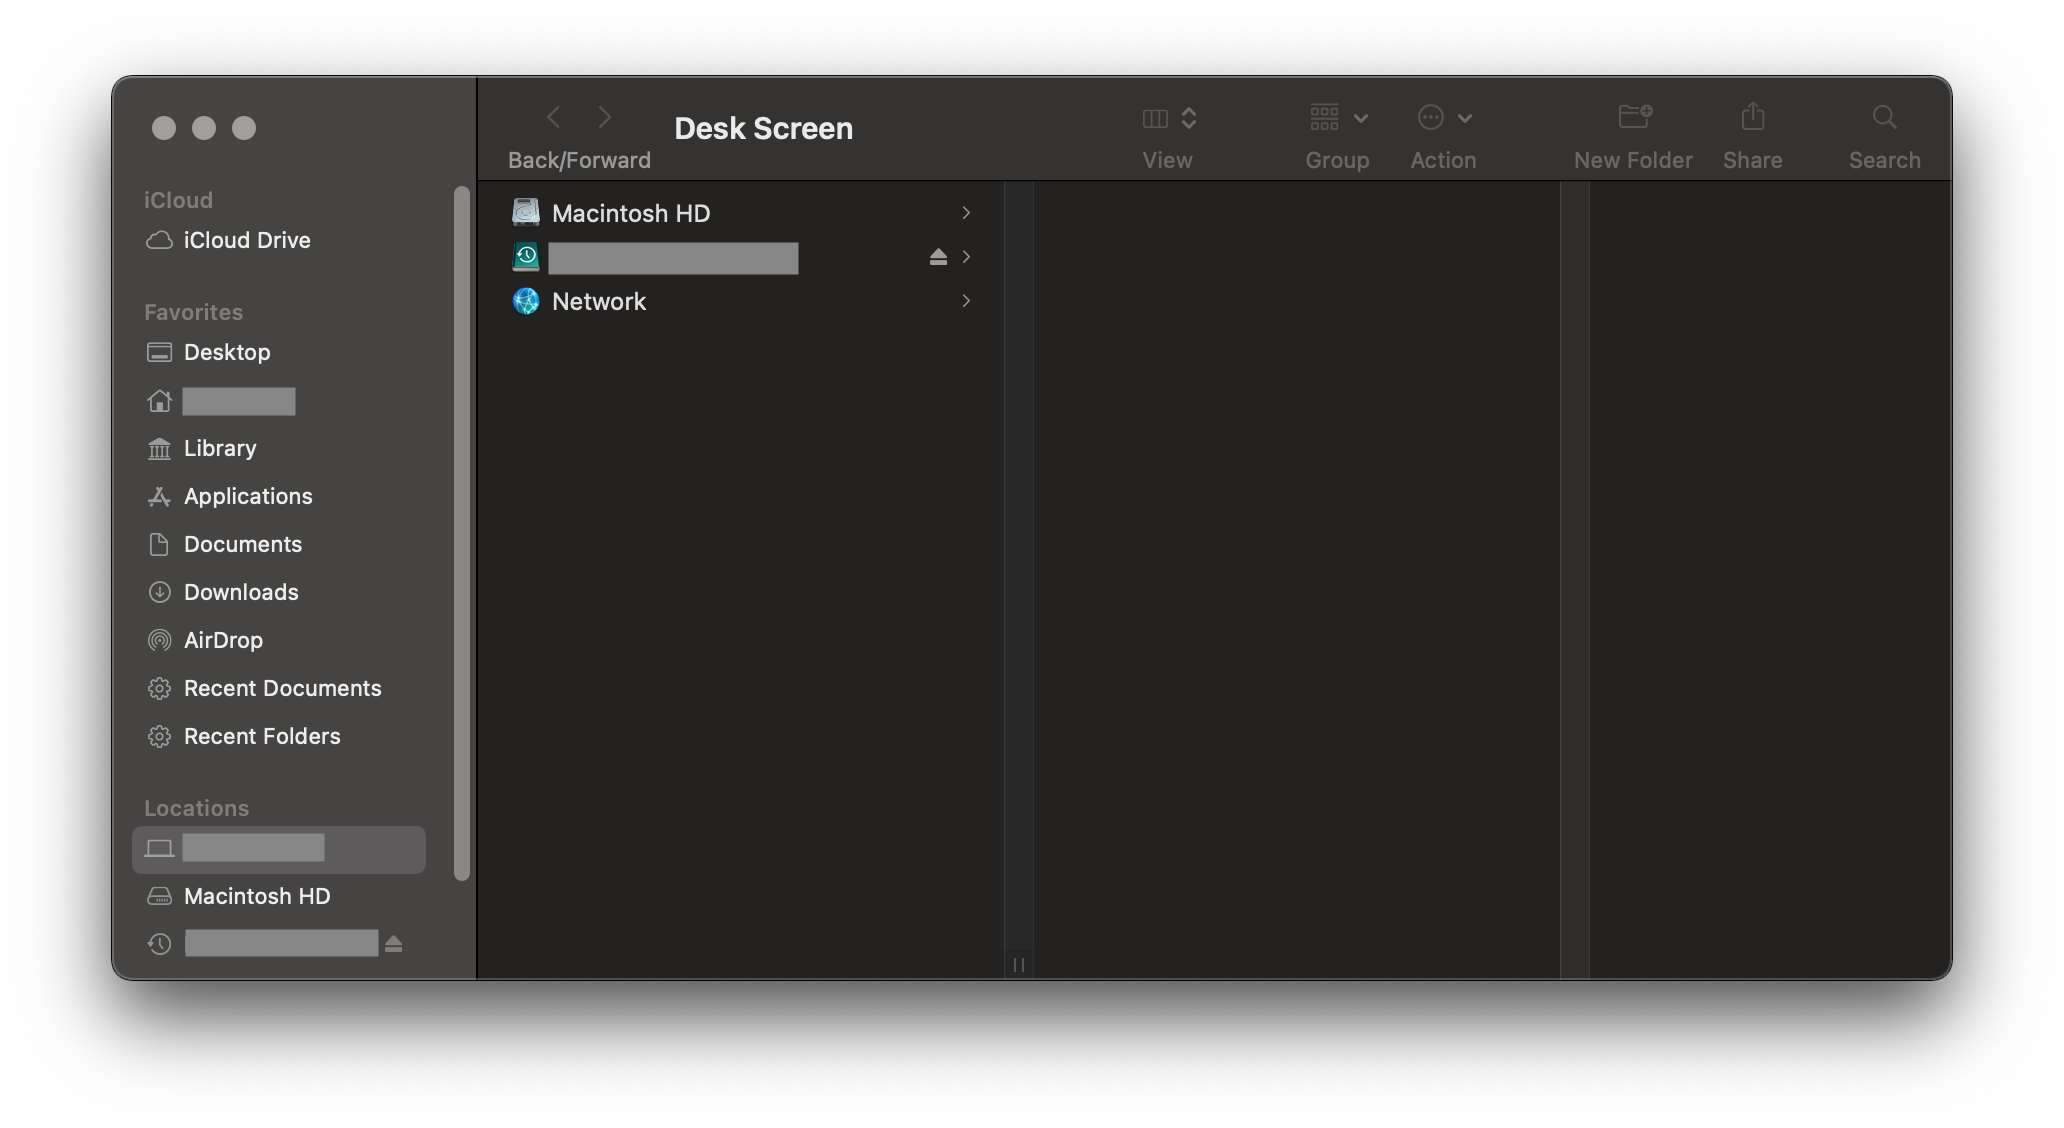2064x1128 pixels.
Task: Open the Downloads folder in the sidebar
Action: point(241,592)
